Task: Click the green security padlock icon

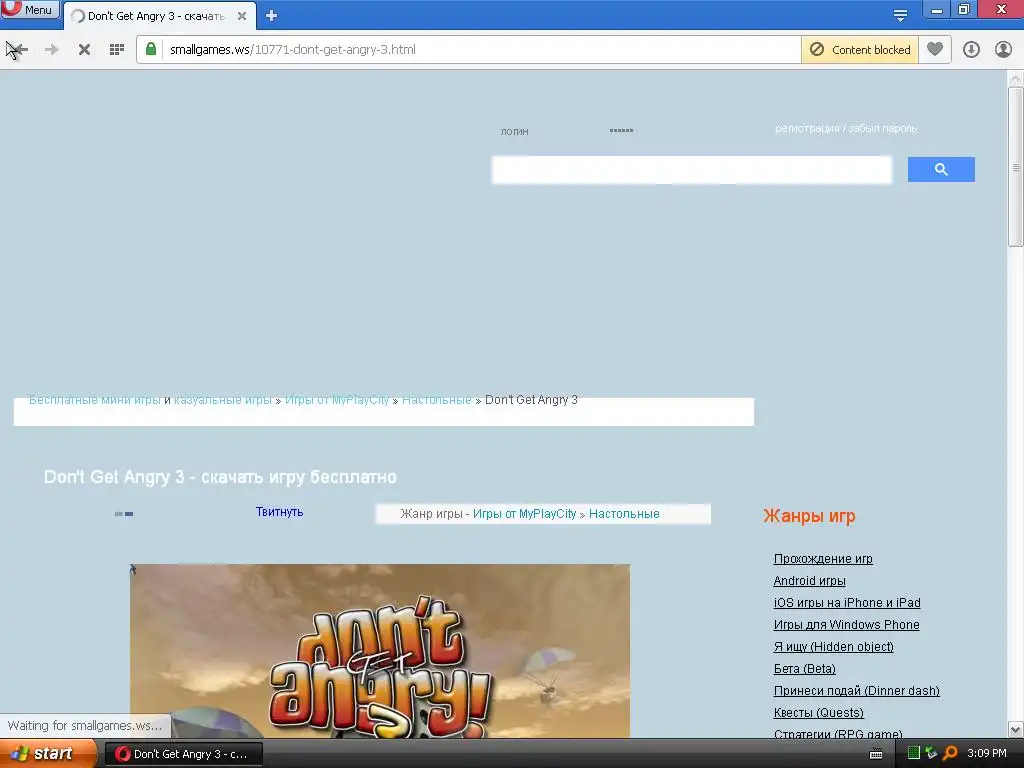Action: (151, 49)
